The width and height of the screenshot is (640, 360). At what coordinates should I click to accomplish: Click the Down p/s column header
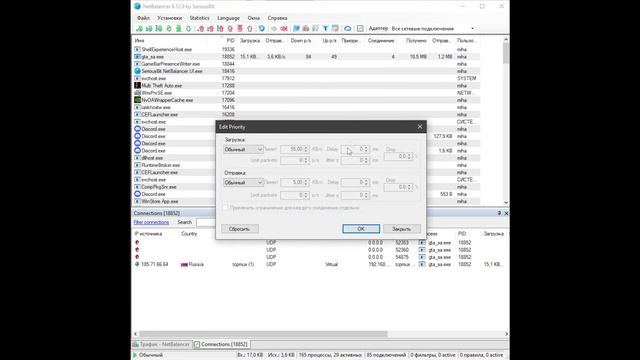click(301, 40)
